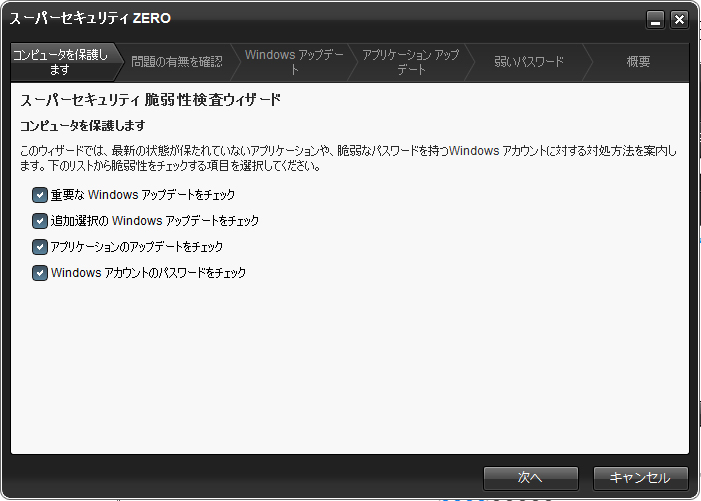The image size is (701, 501).
Task: Click the スーパーセキュリティ ZERO title text
Action: (90, 18)
